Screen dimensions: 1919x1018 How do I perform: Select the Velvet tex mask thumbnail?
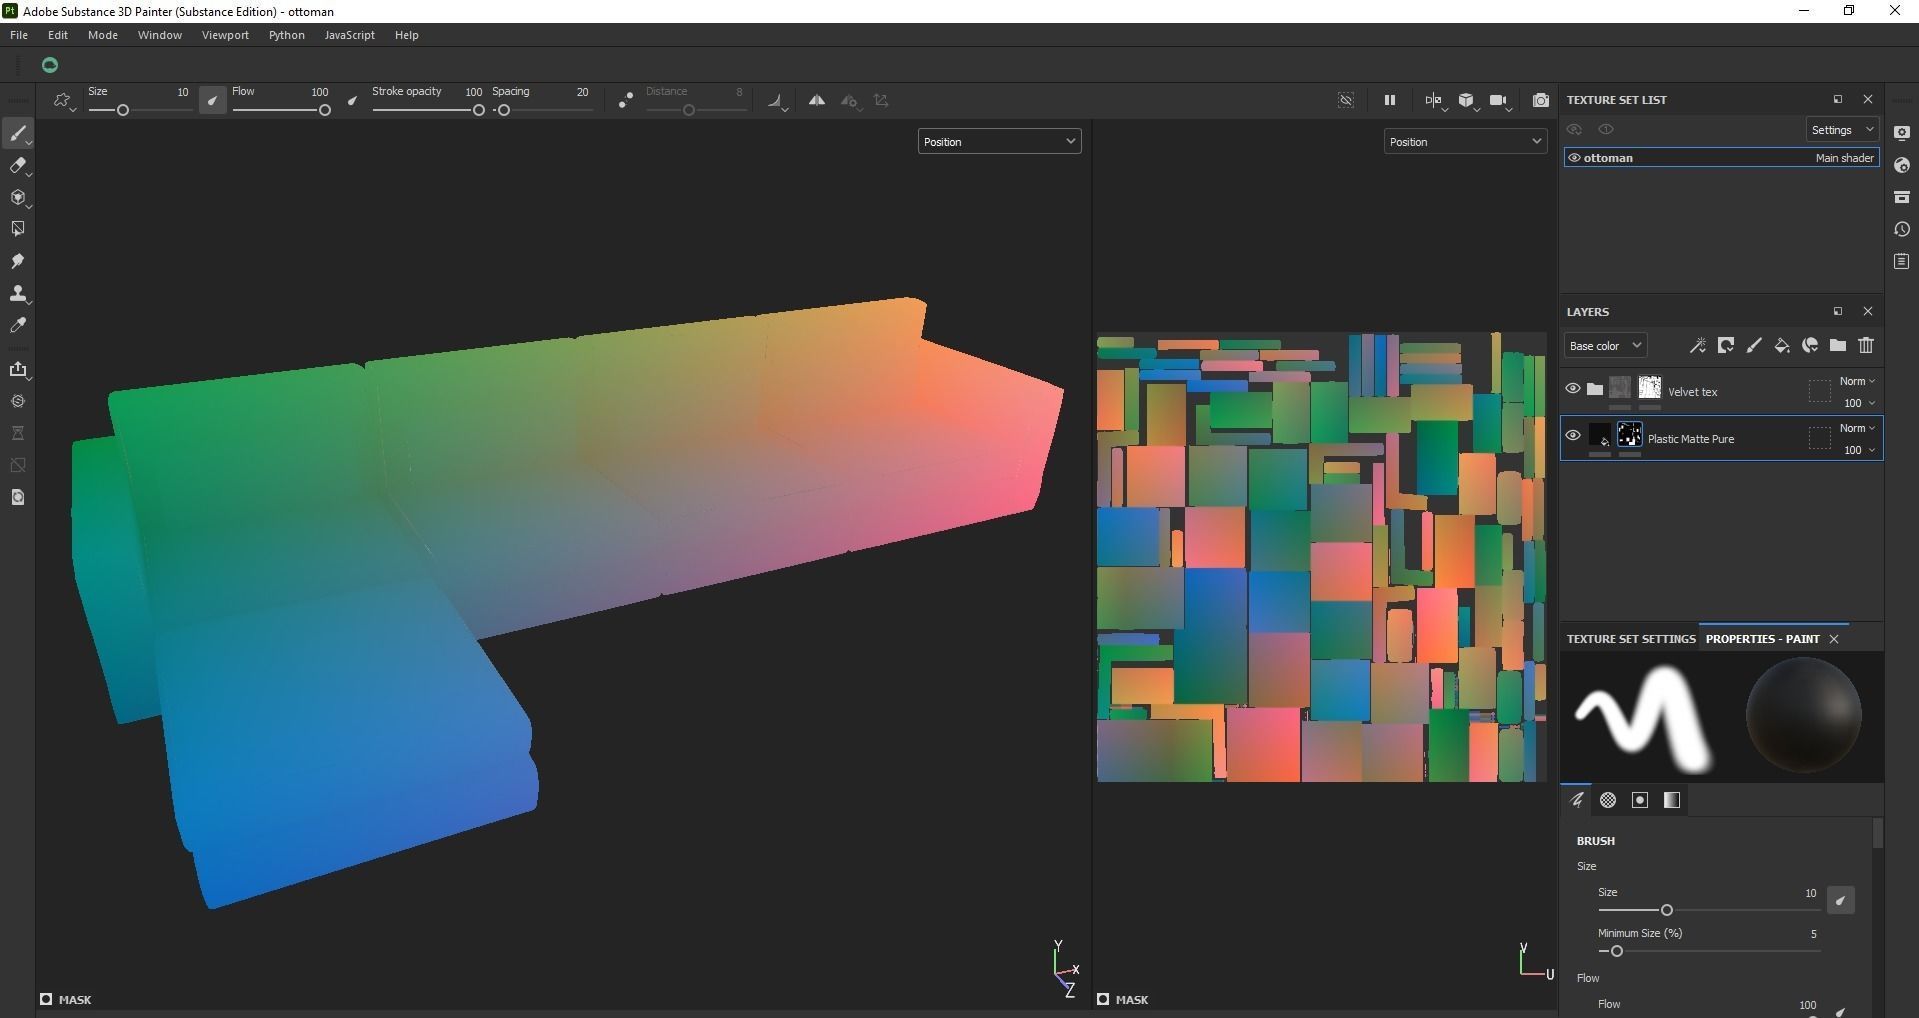pyautogui.click(x=1649, y=388)
